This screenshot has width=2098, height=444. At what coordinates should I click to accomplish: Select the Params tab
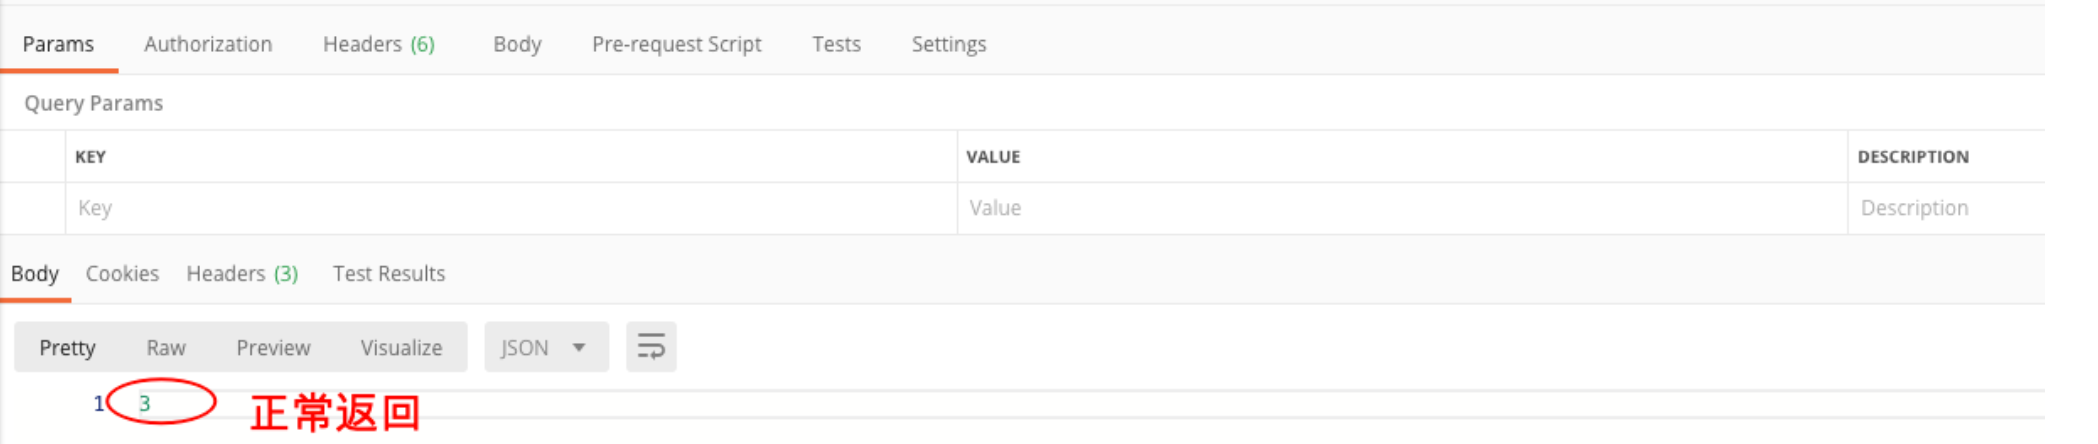point(58,44)
